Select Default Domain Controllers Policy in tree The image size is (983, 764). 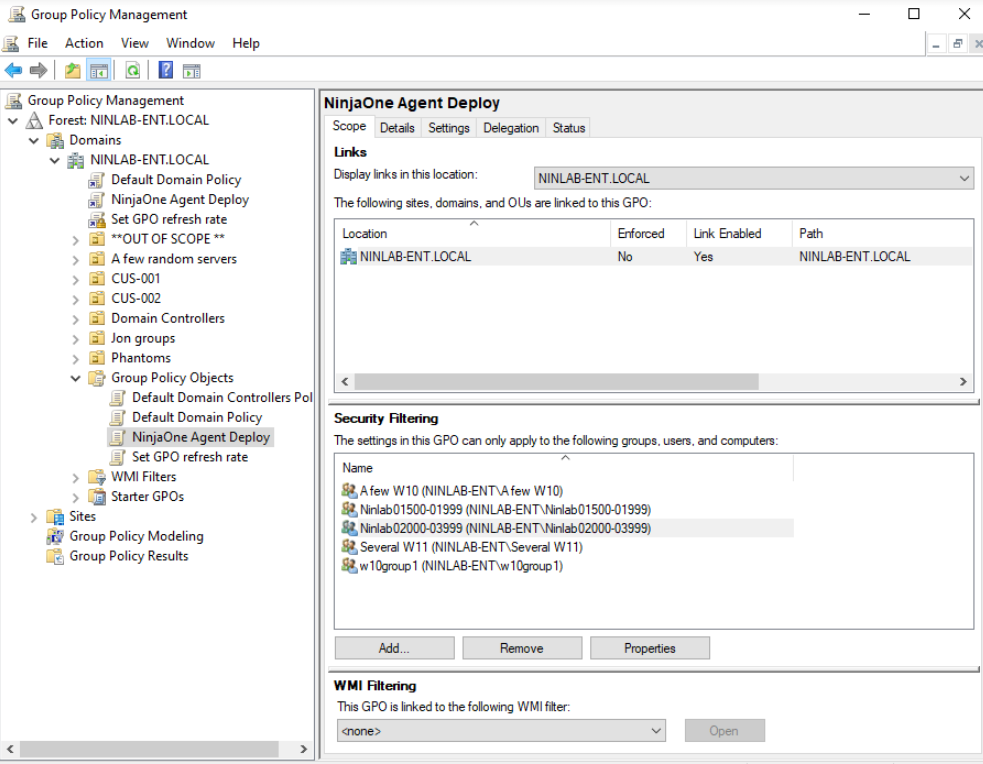click(222, 398)
